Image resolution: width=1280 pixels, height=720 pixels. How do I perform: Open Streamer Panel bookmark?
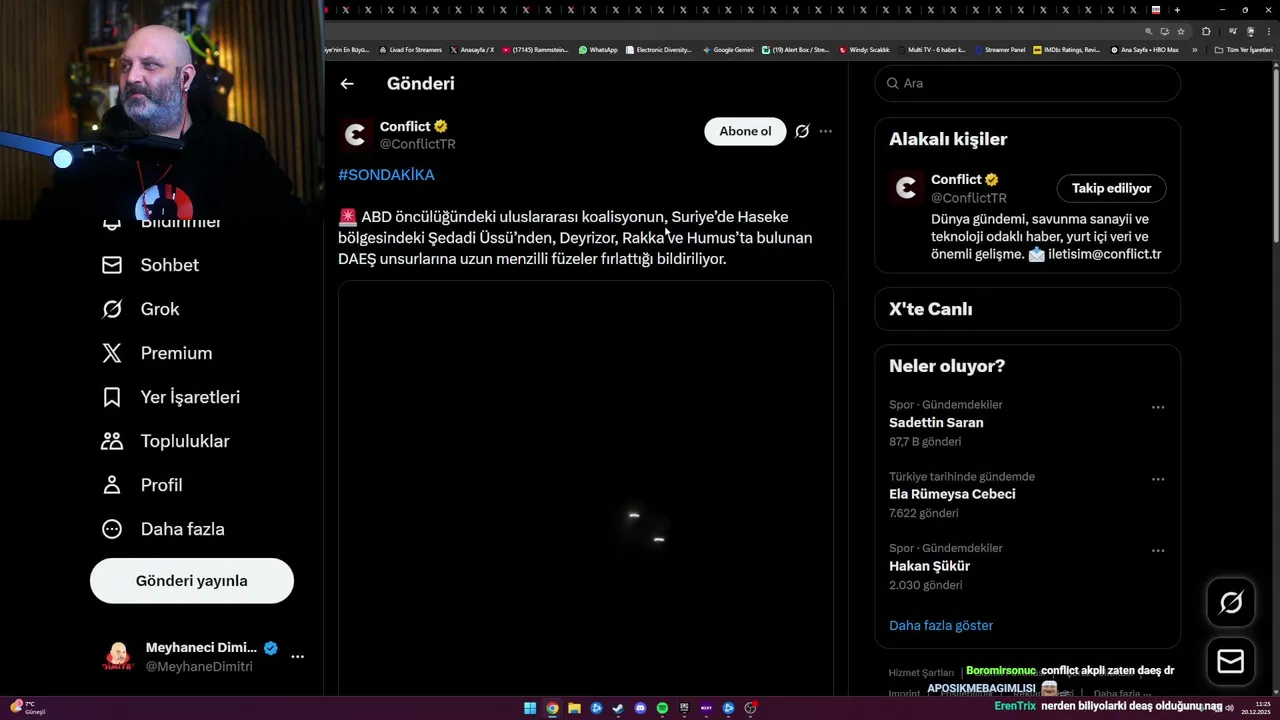pos(999,49)
